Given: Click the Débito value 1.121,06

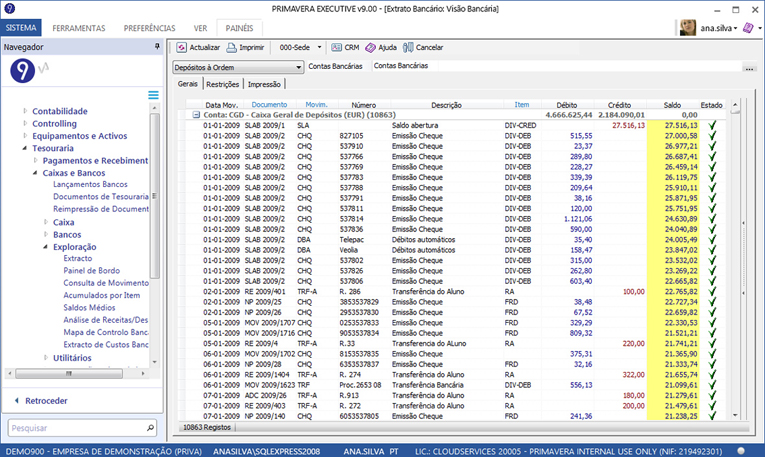Looking at the screenshot, I should coord(578,219).
